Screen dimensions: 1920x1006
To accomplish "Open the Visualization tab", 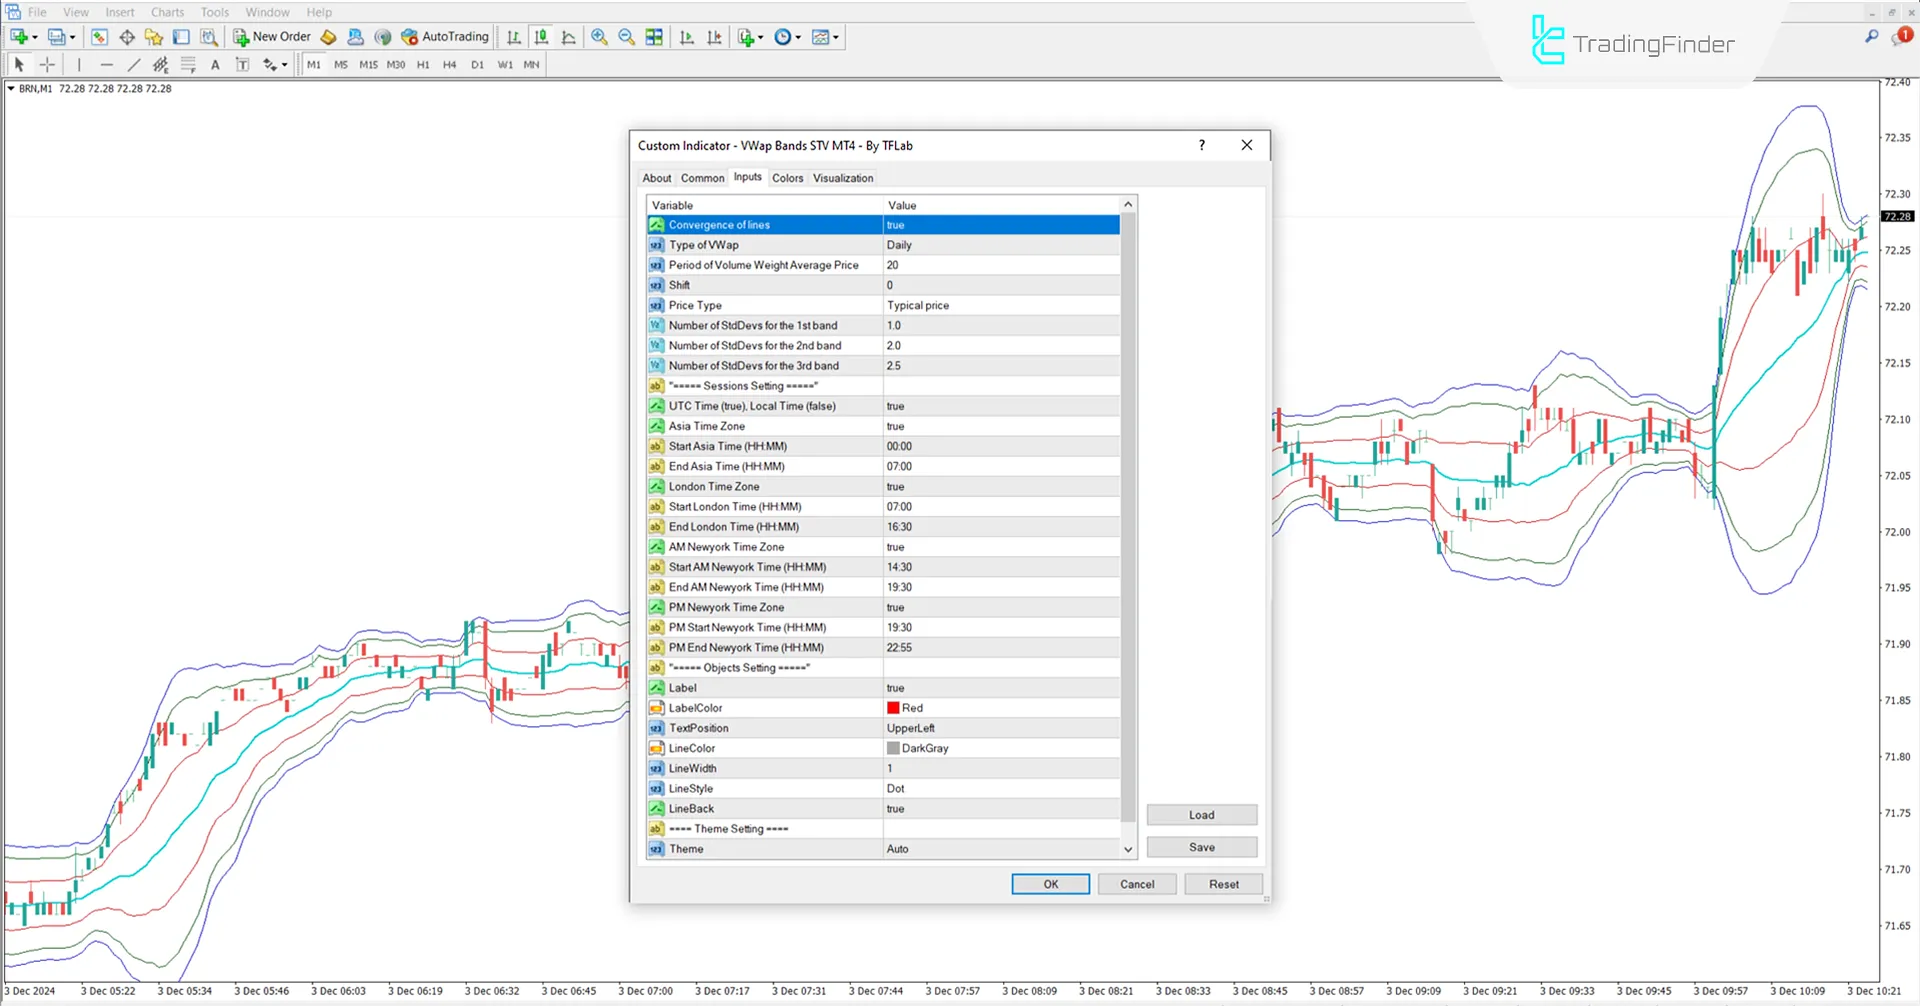I will coord(842,178).
